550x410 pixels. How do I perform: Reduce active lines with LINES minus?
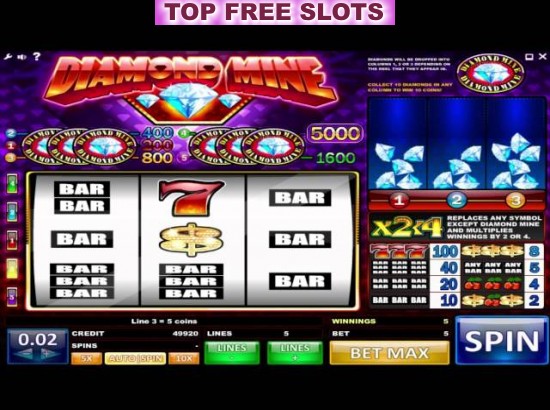[232, 353]
